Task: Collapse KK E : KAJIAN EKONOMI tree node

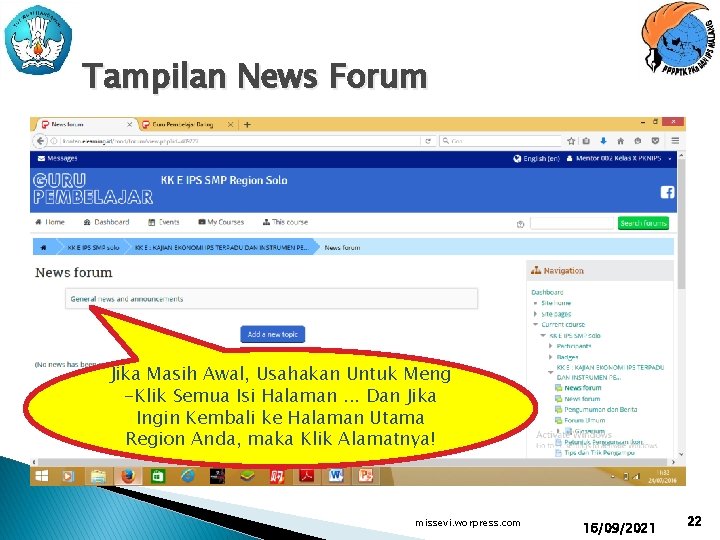Action: tap(551, 372)
